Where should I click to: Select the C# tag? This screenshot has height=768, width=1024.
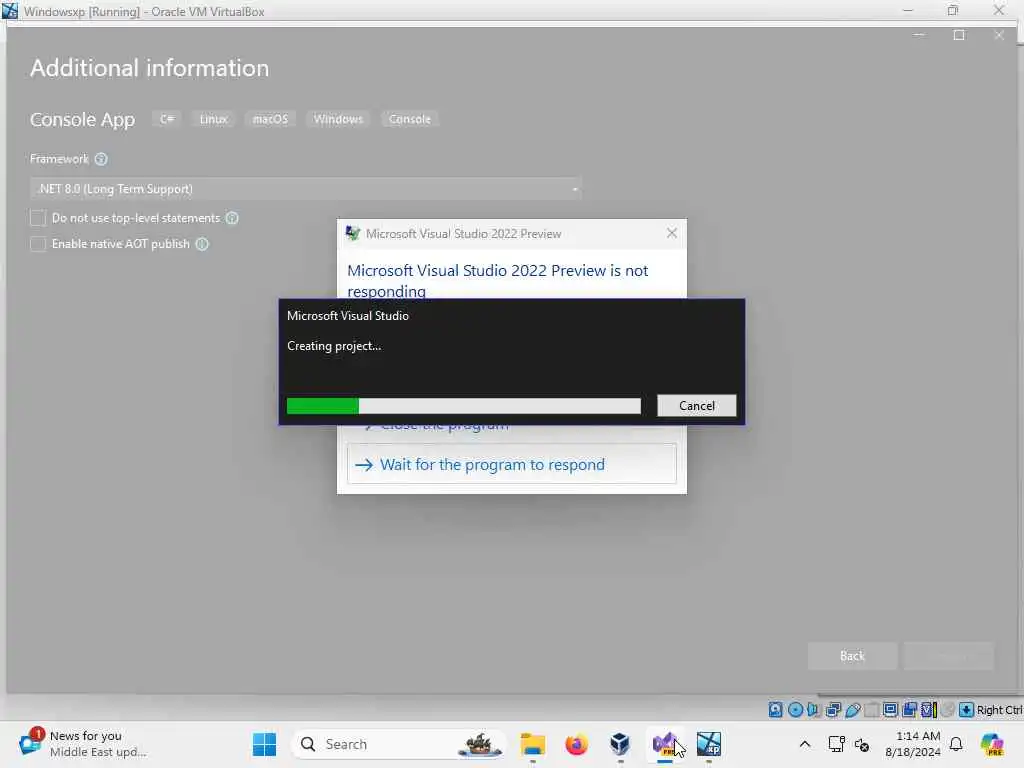point(167,119)
